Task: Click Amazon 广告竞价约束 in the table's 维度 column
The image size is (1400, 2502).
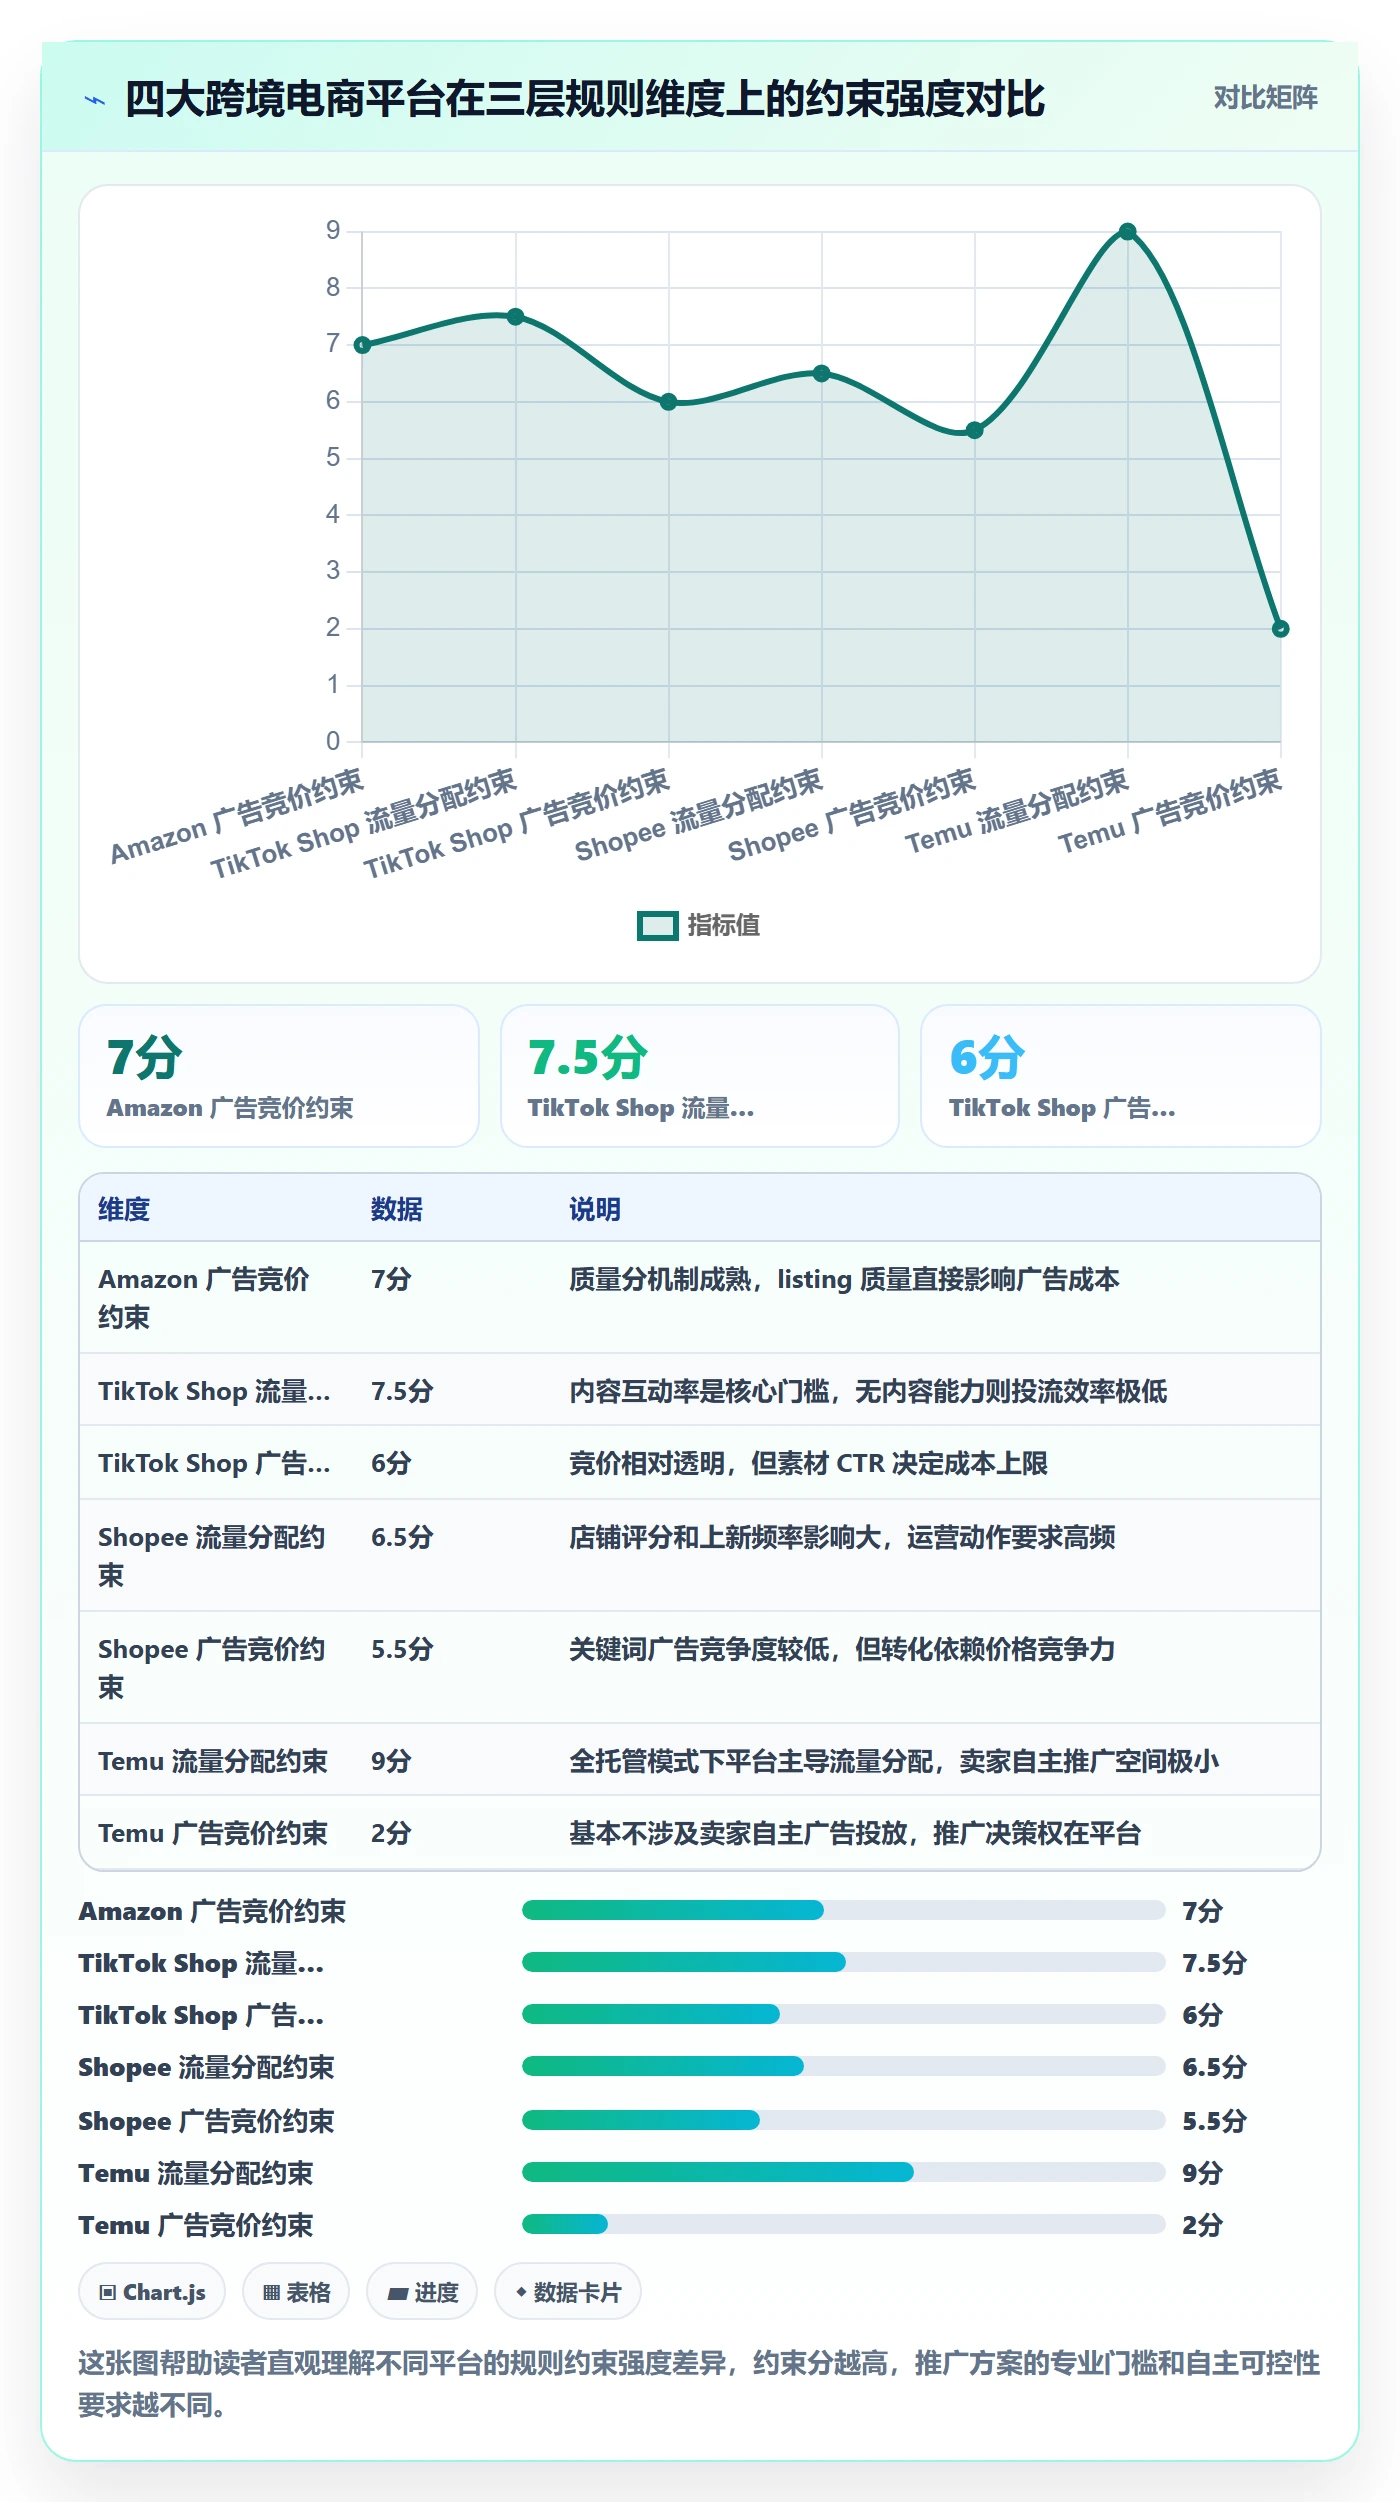Action: (204, 1298)
